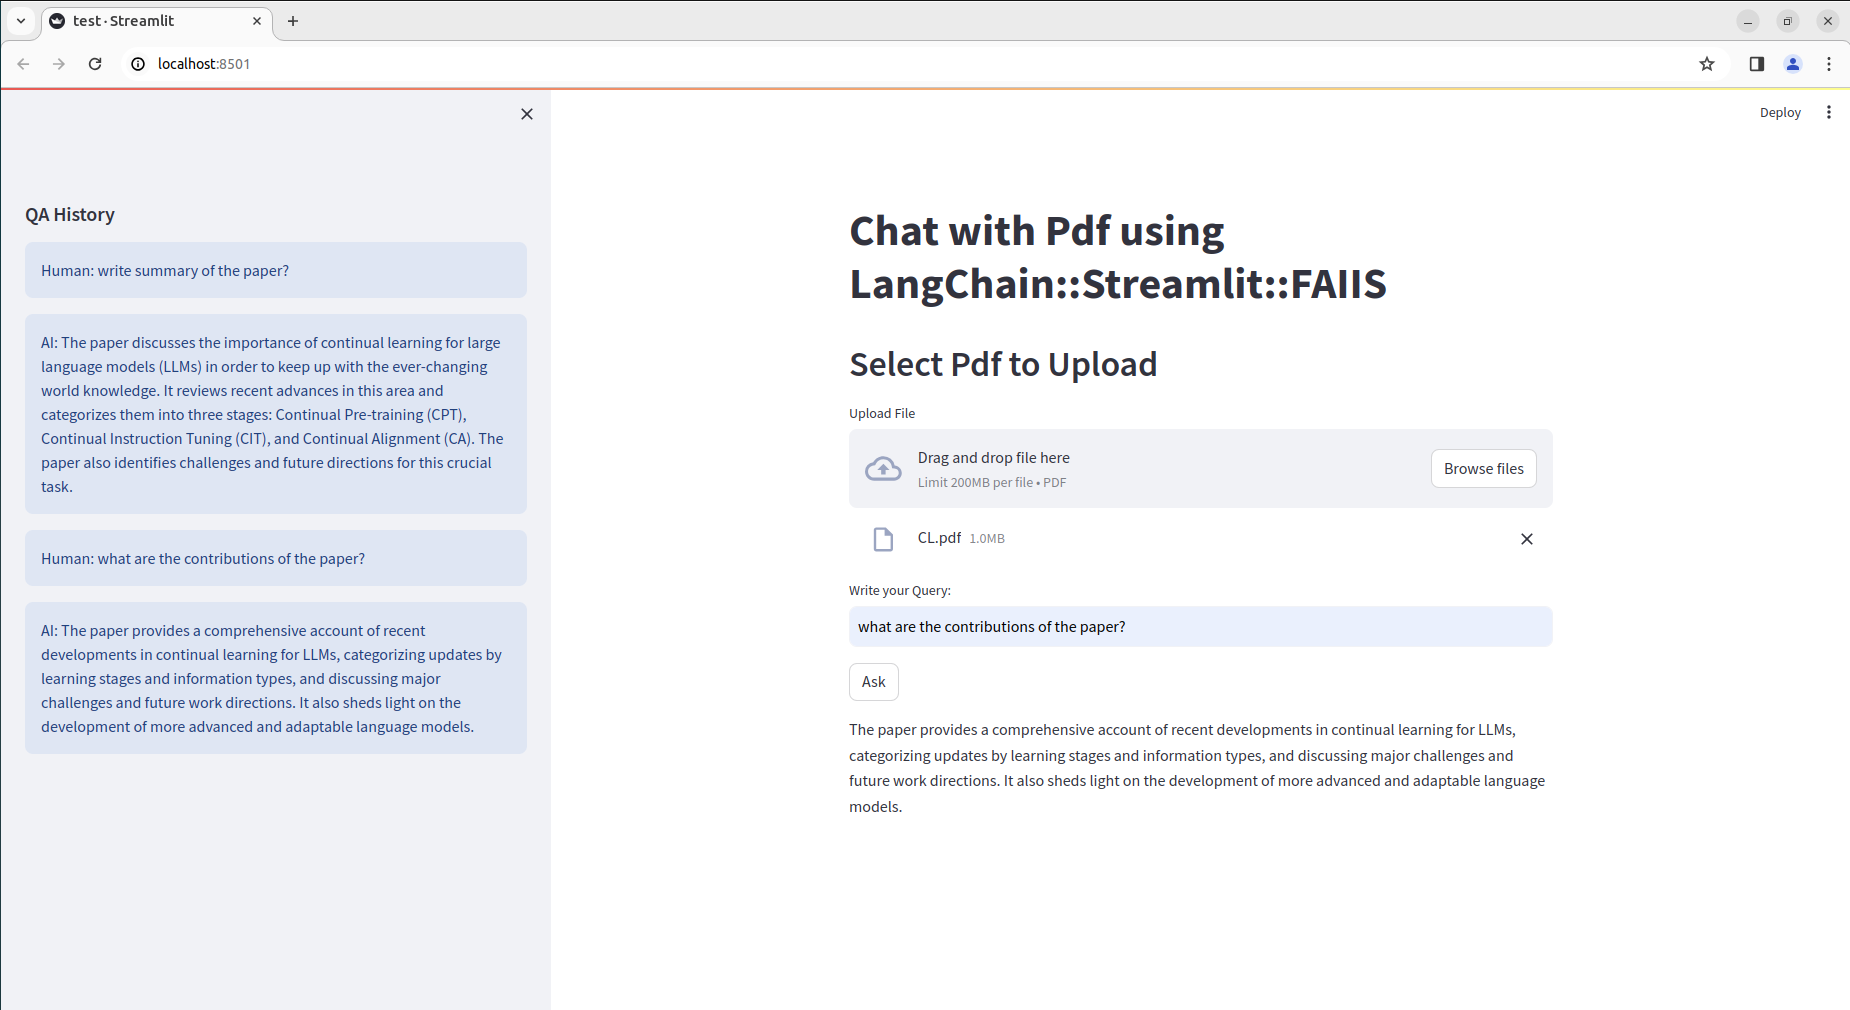Viewport: 1850px width, 1010px height.
Task: Click the answer paragraph below the Ask button
Action: 1197,768
